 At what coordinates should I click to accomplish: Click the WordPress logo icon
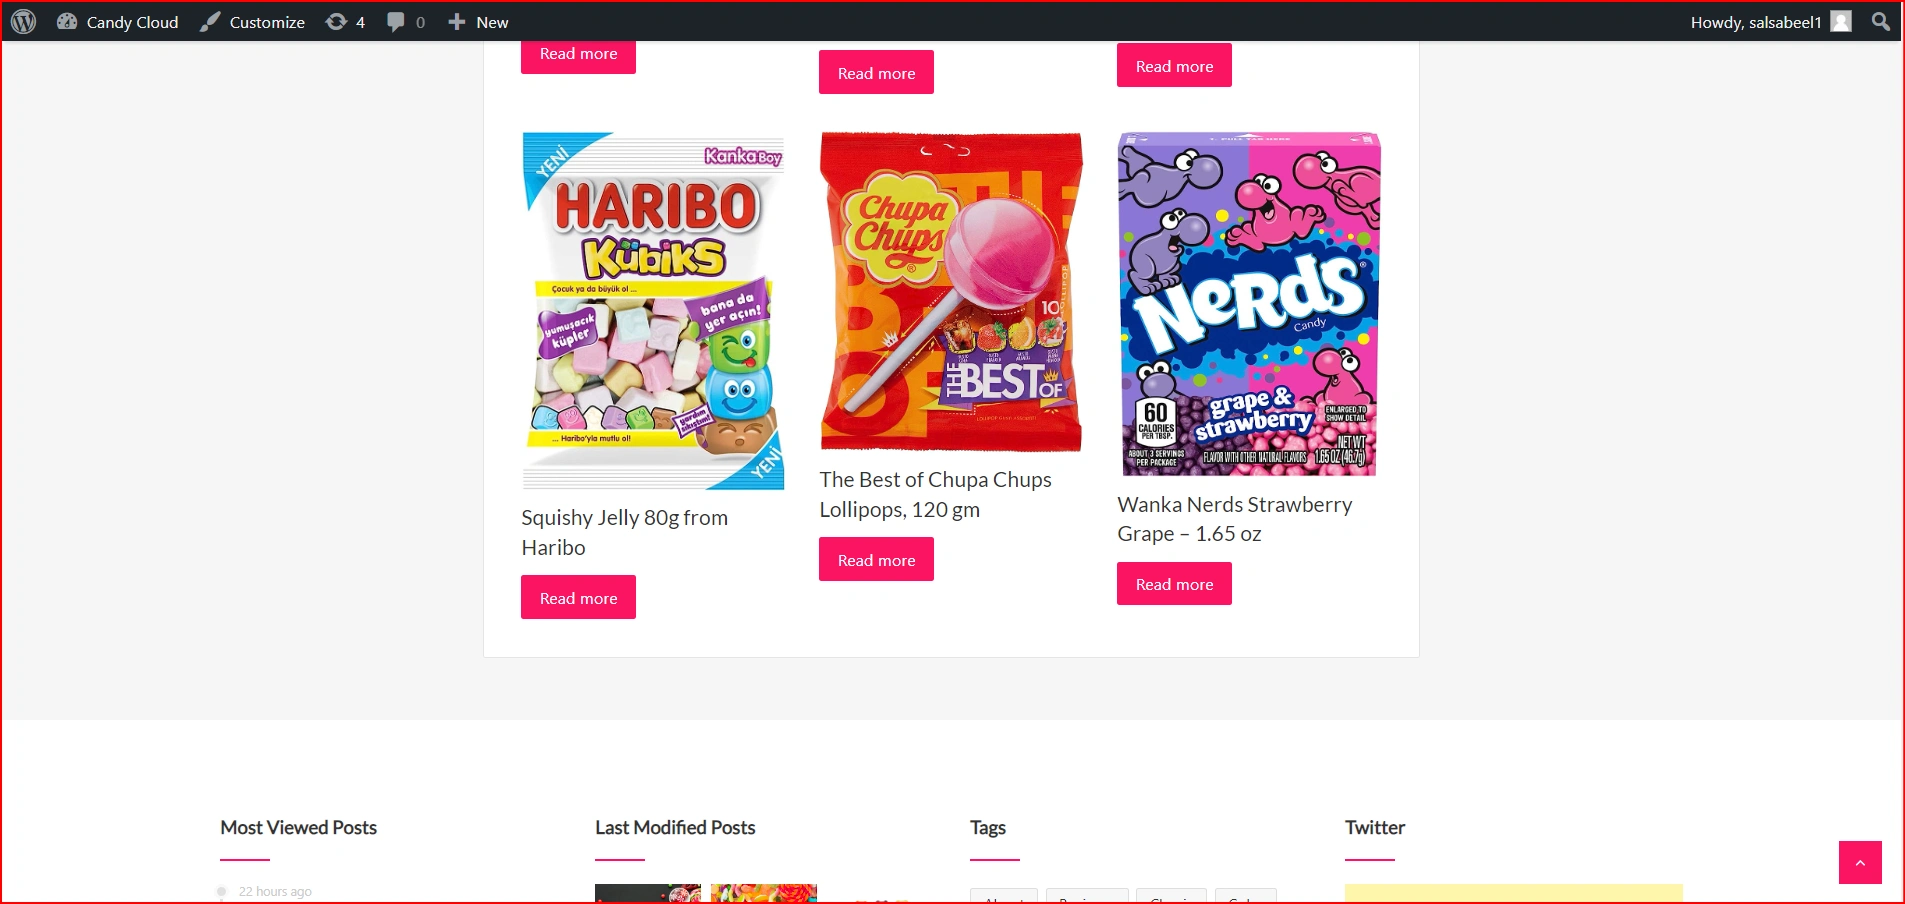[24, 22]
